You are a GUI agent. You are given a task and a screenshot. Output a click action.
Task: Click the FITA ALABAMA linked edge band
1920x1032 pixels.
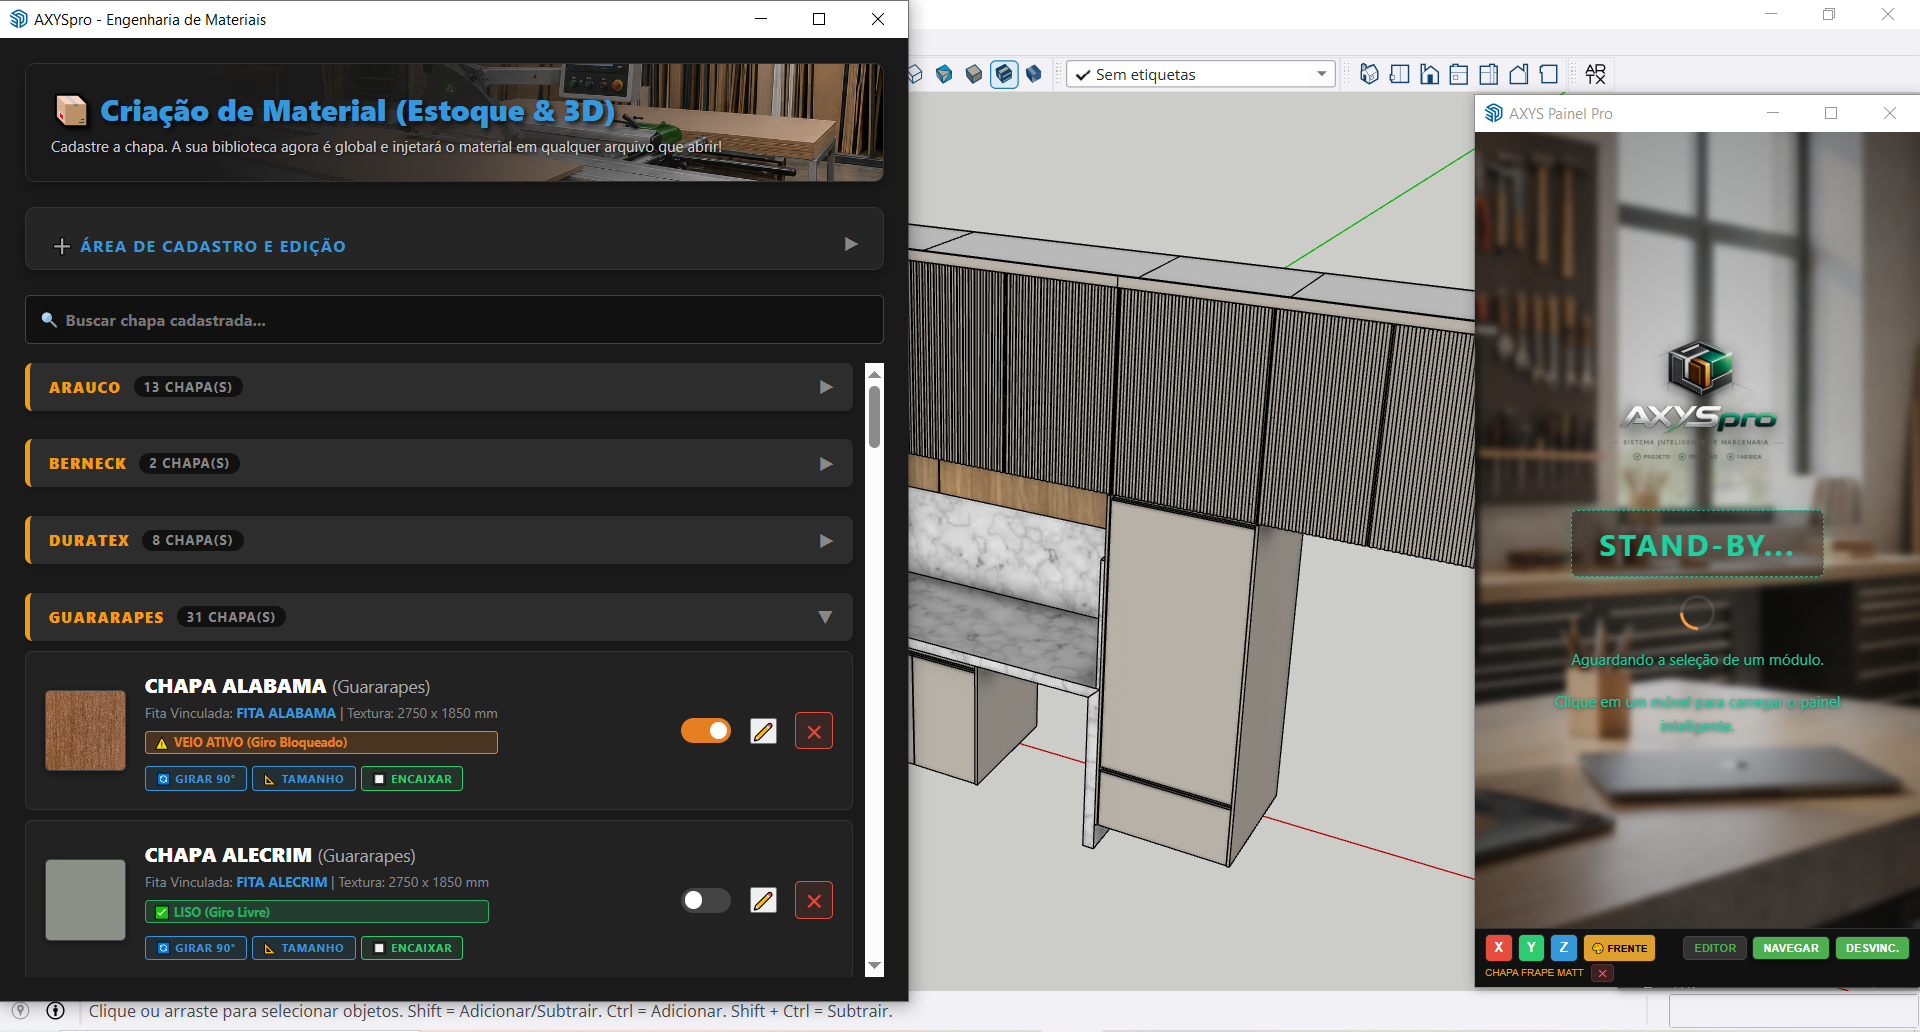point(286,713)
